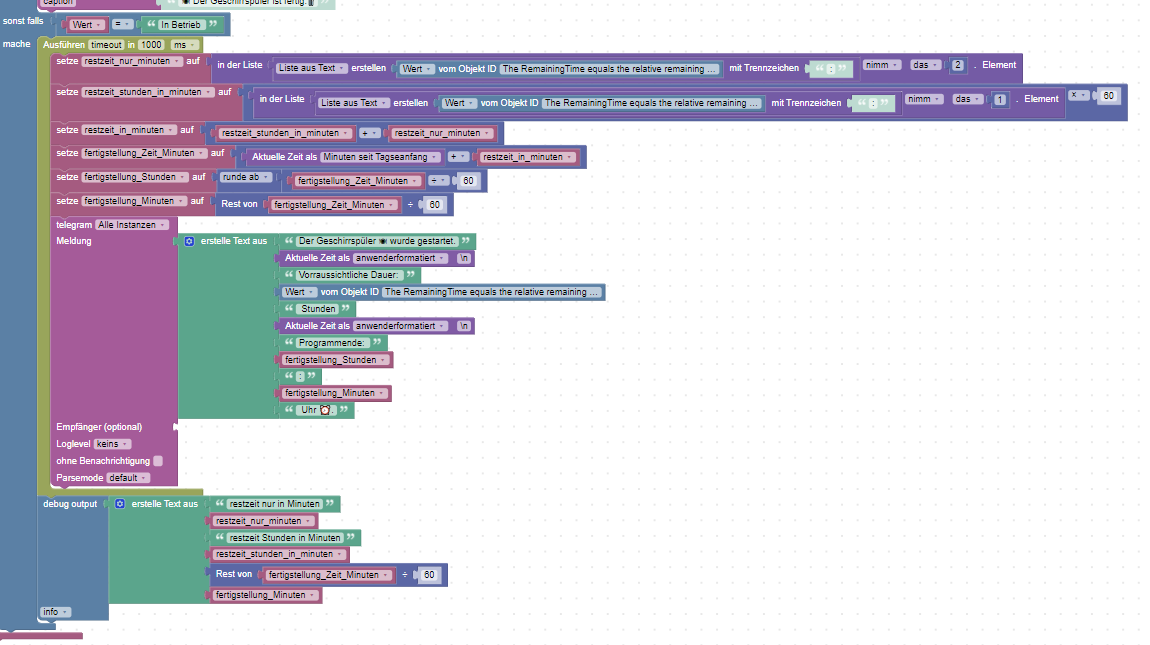
Task: Open the 'Liste aus Text' dropdown in the first setze row
Action: tap(312, 68)
